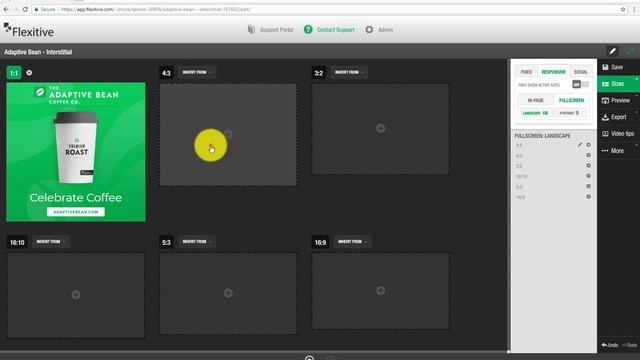Remove the 1:1 size with X icon
This screenshot has width=640, height=360.
click(29, 73)
